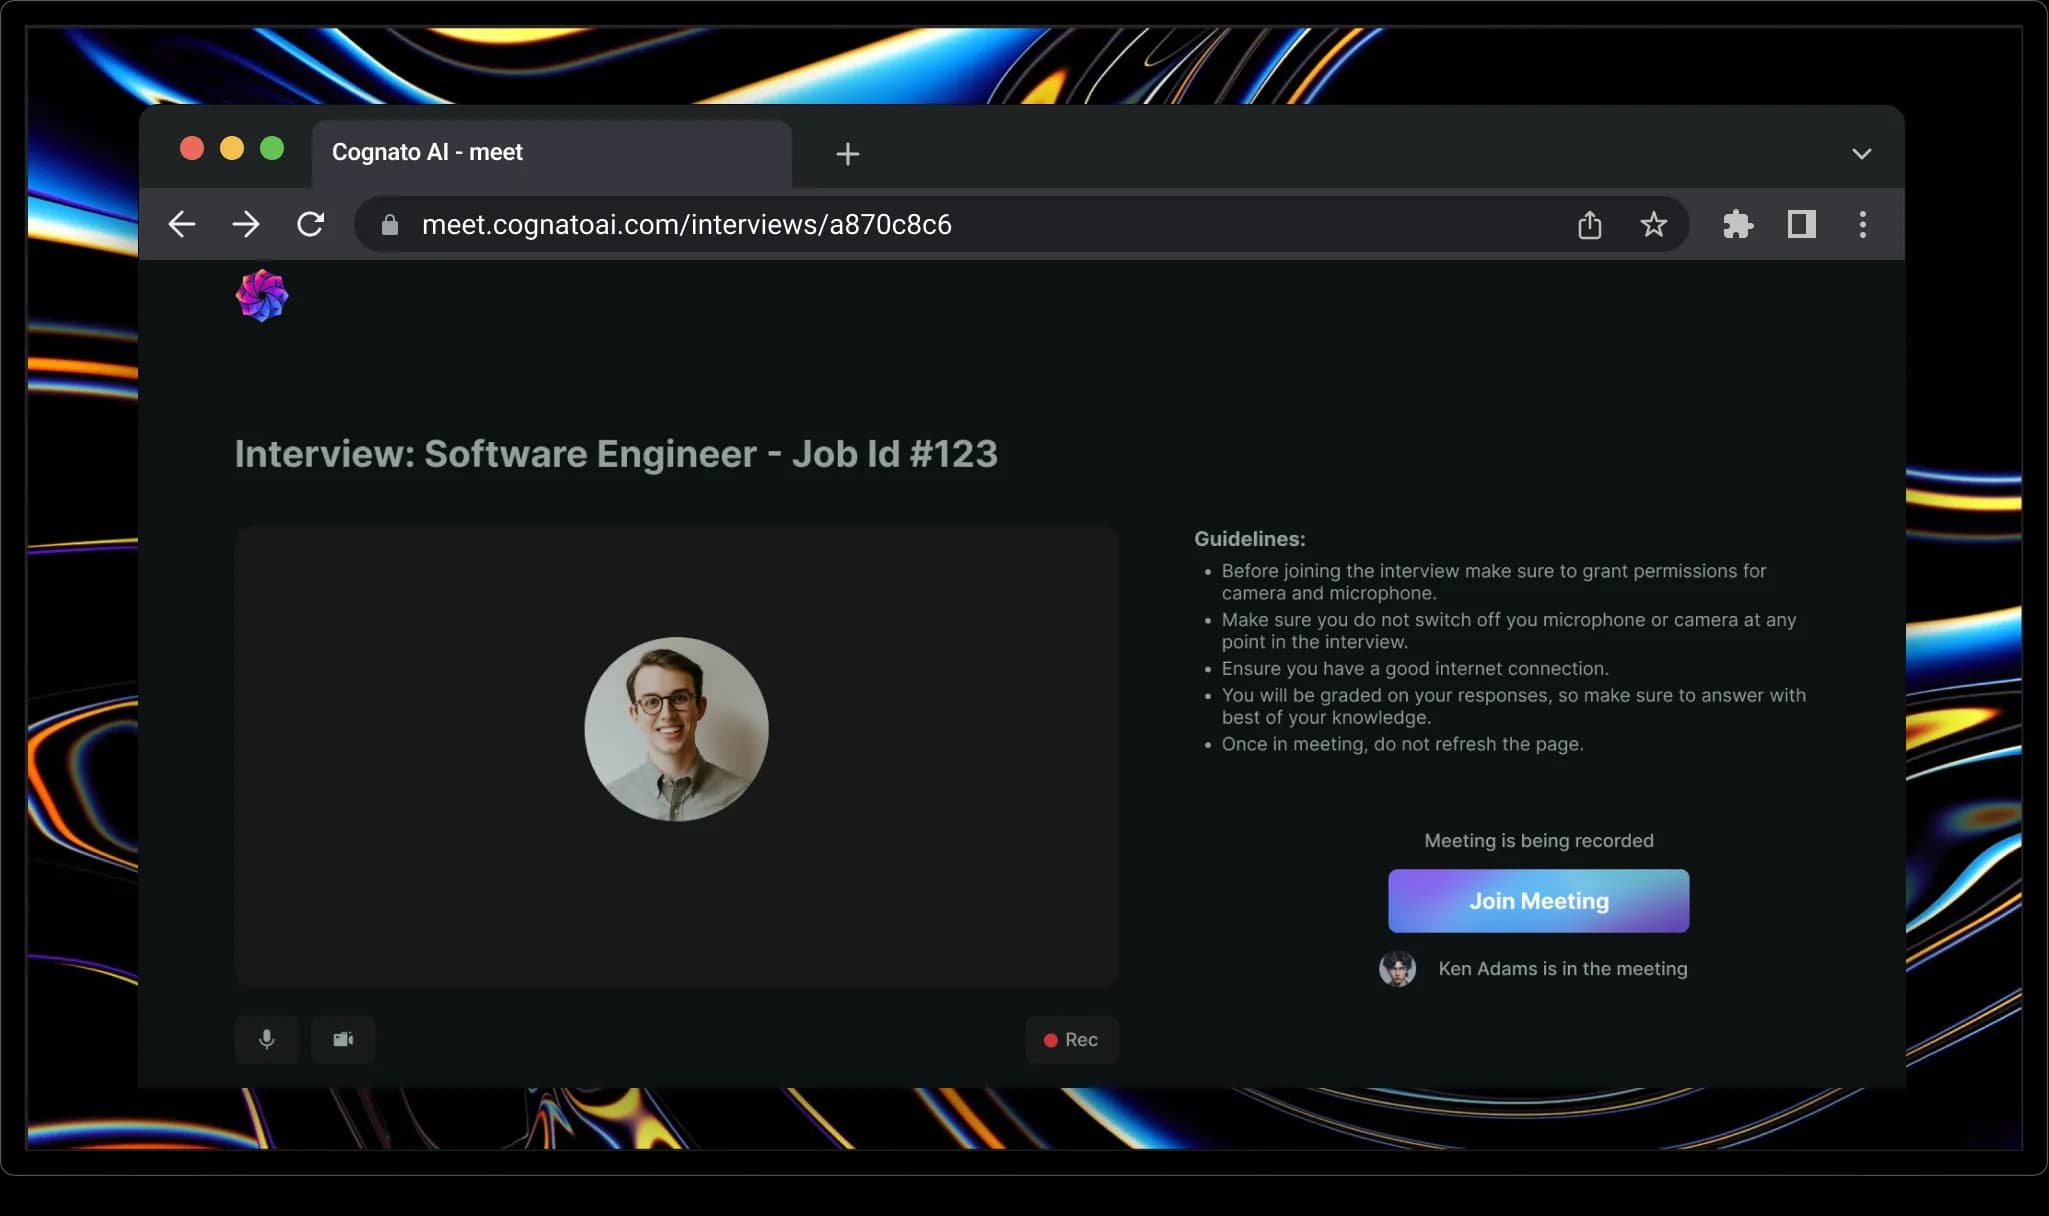Click Ken Adams' small avatar
This screenshot has height=1216, width=2049.
click(1397, 968)
